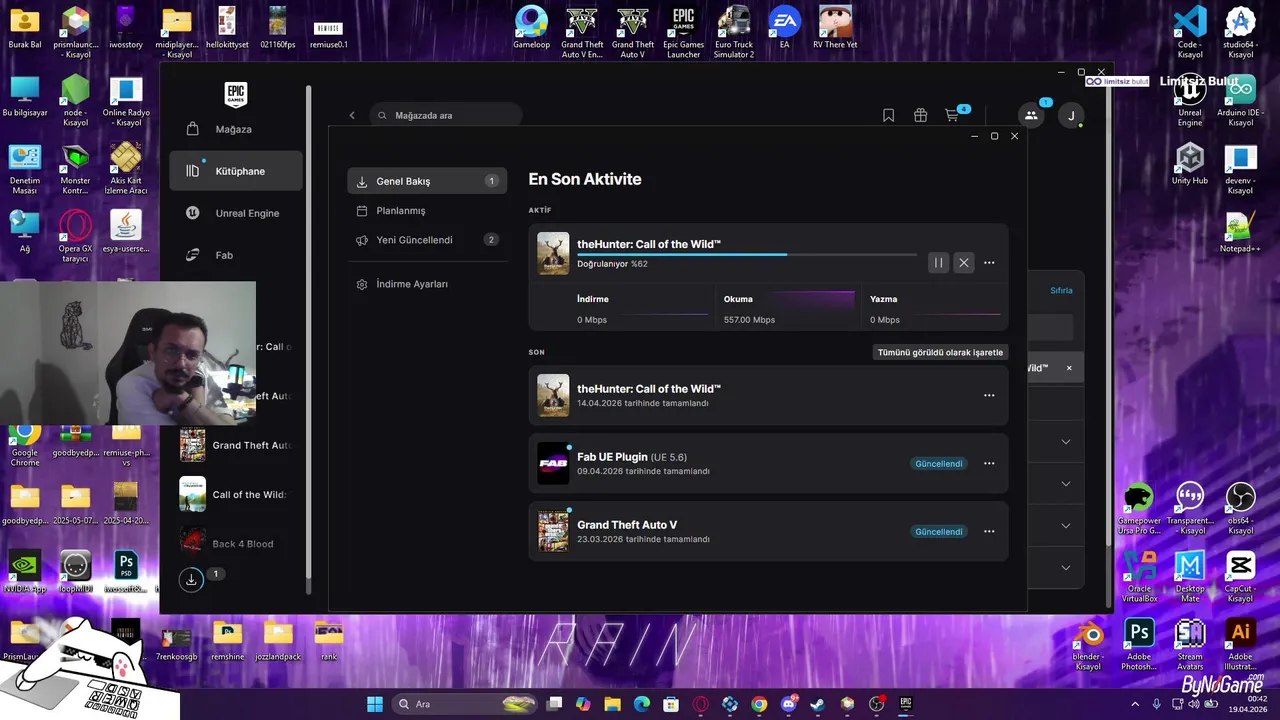Open Fab in Epic sidebar
Screen dimensions: 1280x720
(236, 255)
